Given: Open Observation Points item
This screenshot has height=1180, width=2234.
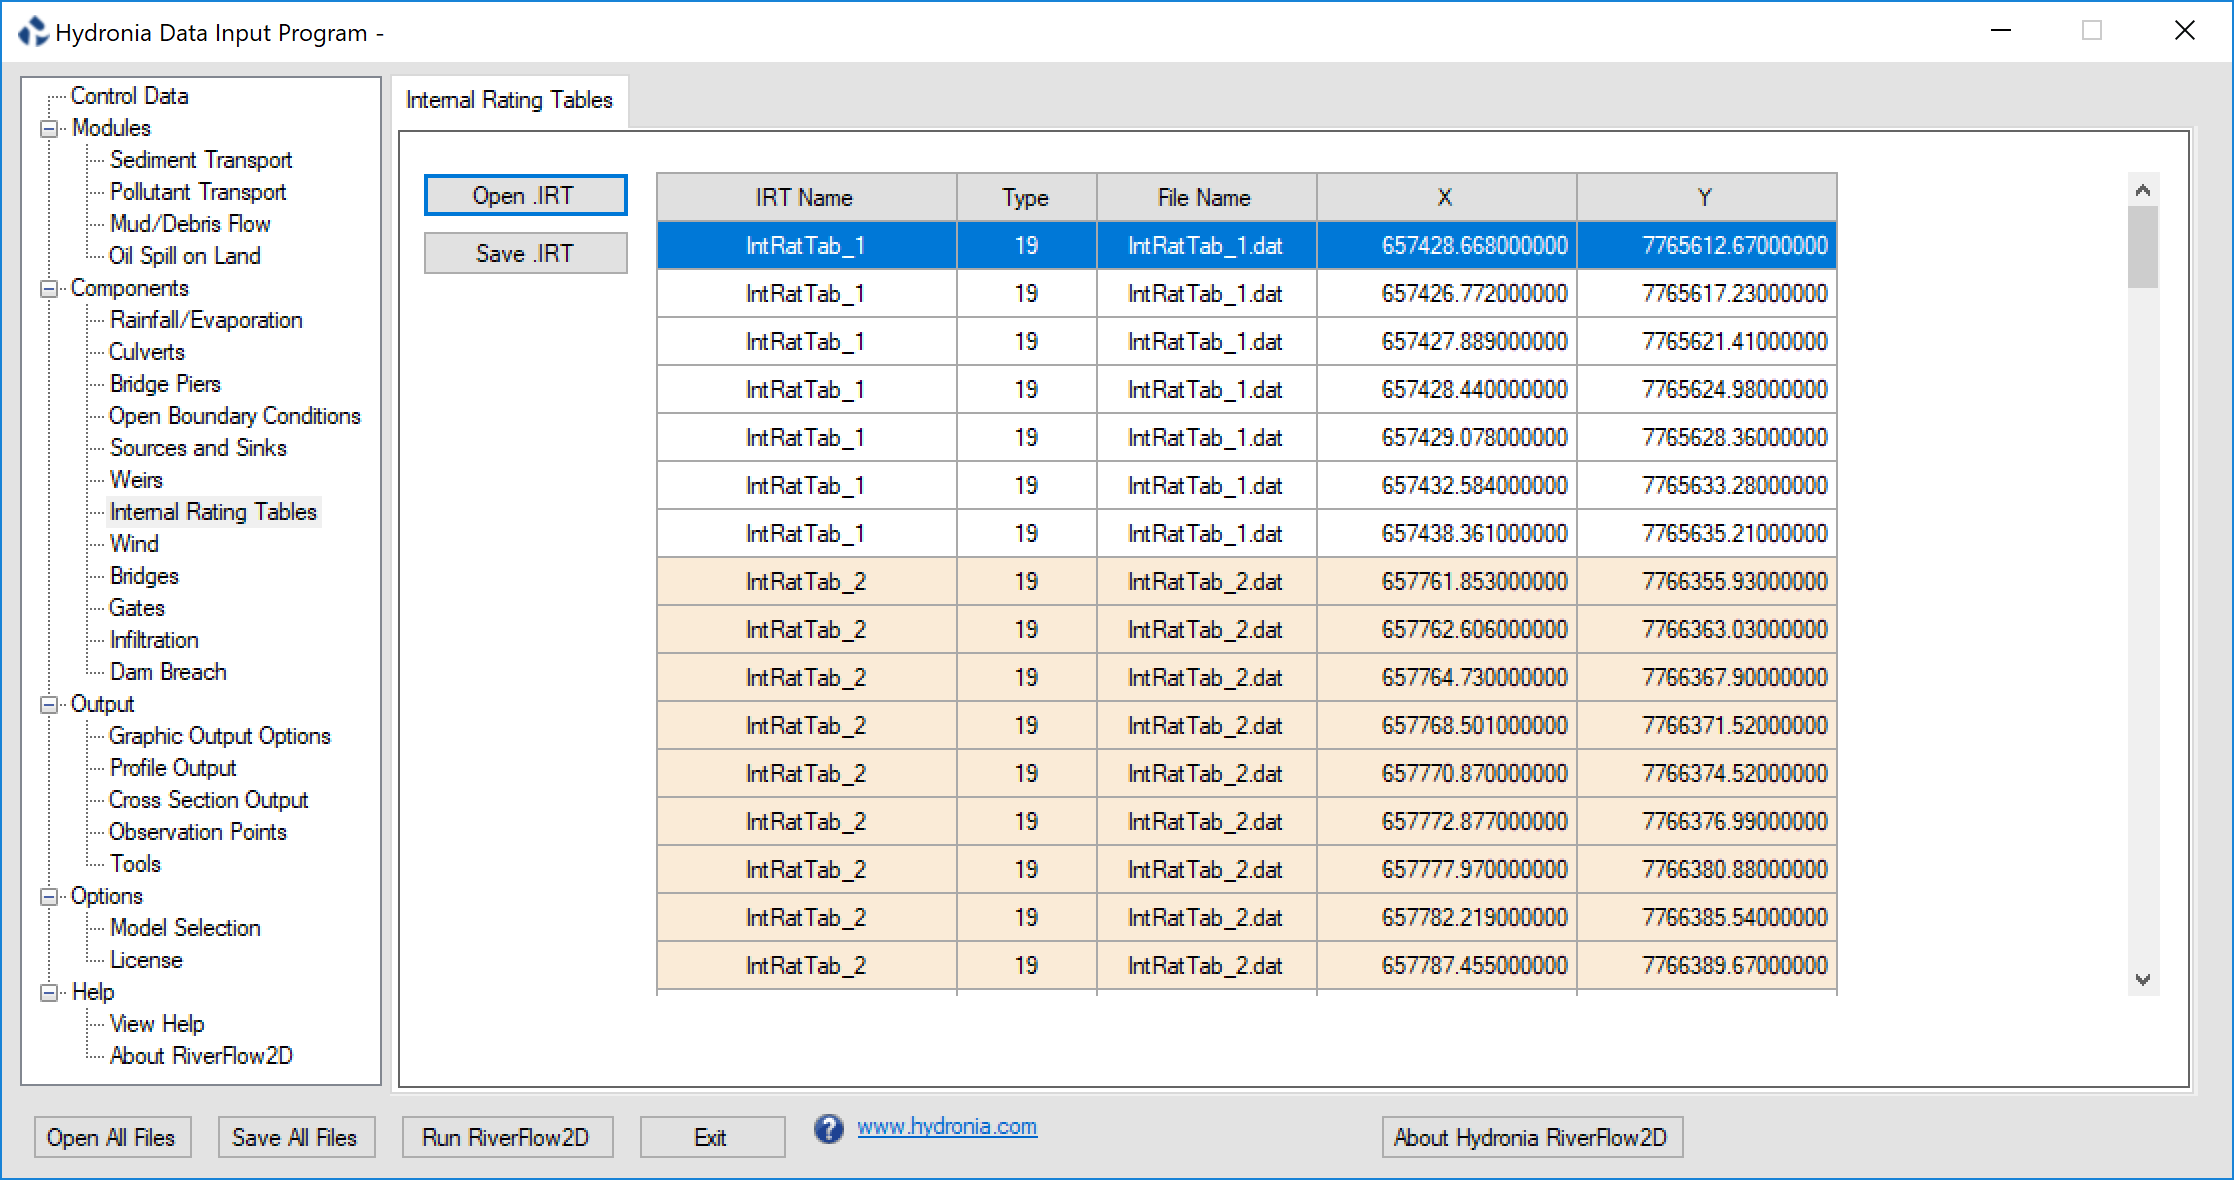Looking at the screenshot, I should 198,832.
